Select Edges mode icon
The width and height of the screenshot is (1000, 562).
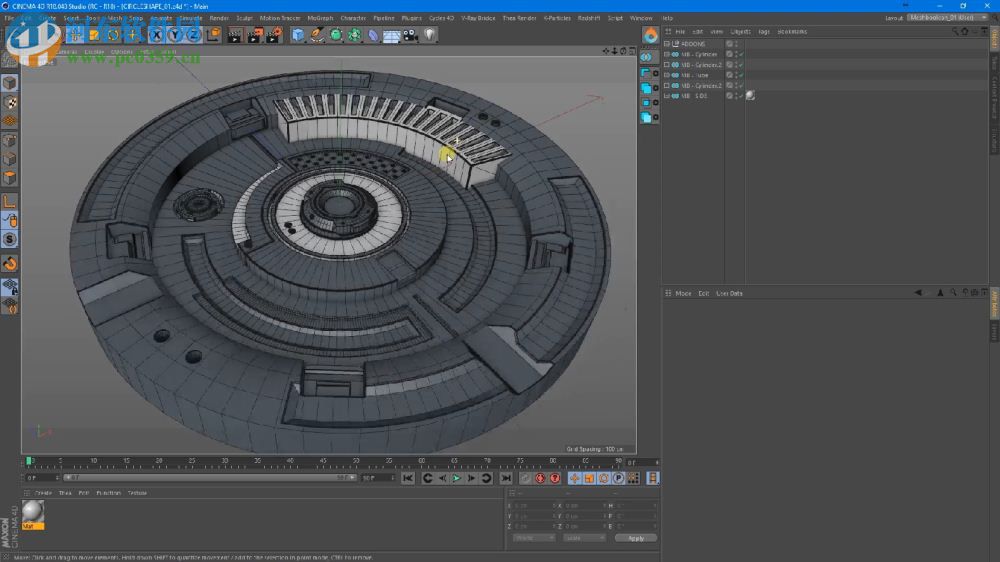coord(10,159)
